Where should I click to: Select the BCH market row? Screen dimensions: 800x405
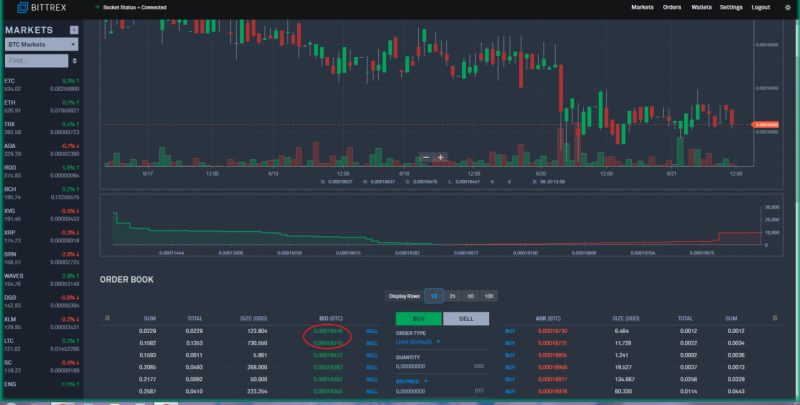pyautogui.click(x=41, y=193)
